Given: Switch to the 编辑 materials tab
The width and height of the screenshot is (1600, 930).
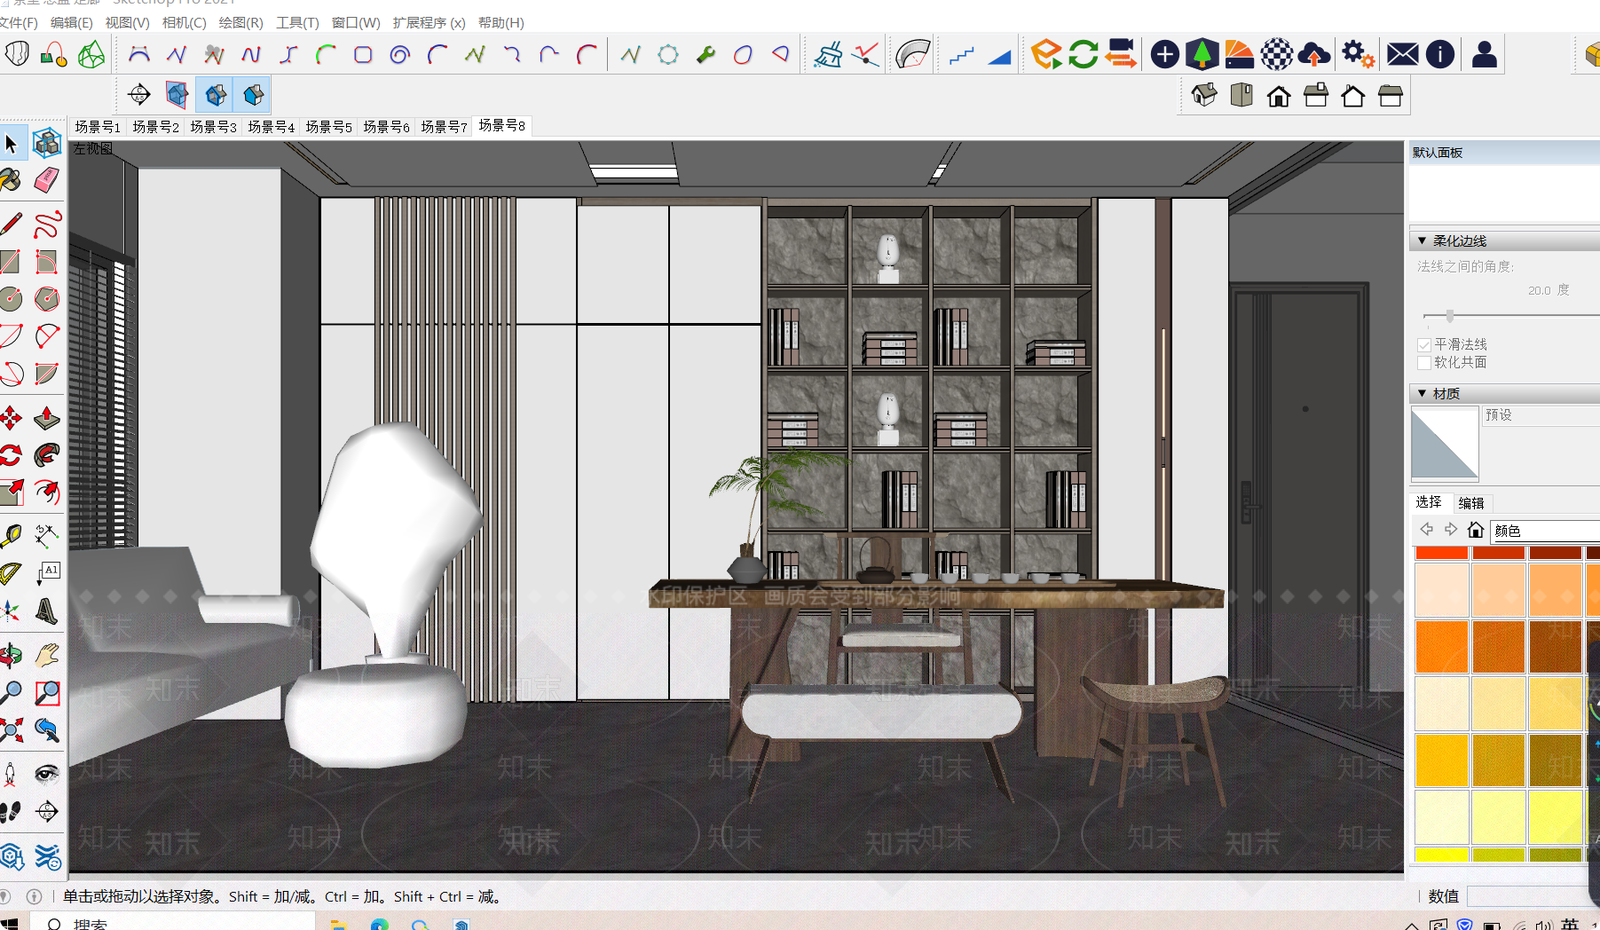Looking at the screenshot, I should pyautogui.click(x=1471, y=503).
